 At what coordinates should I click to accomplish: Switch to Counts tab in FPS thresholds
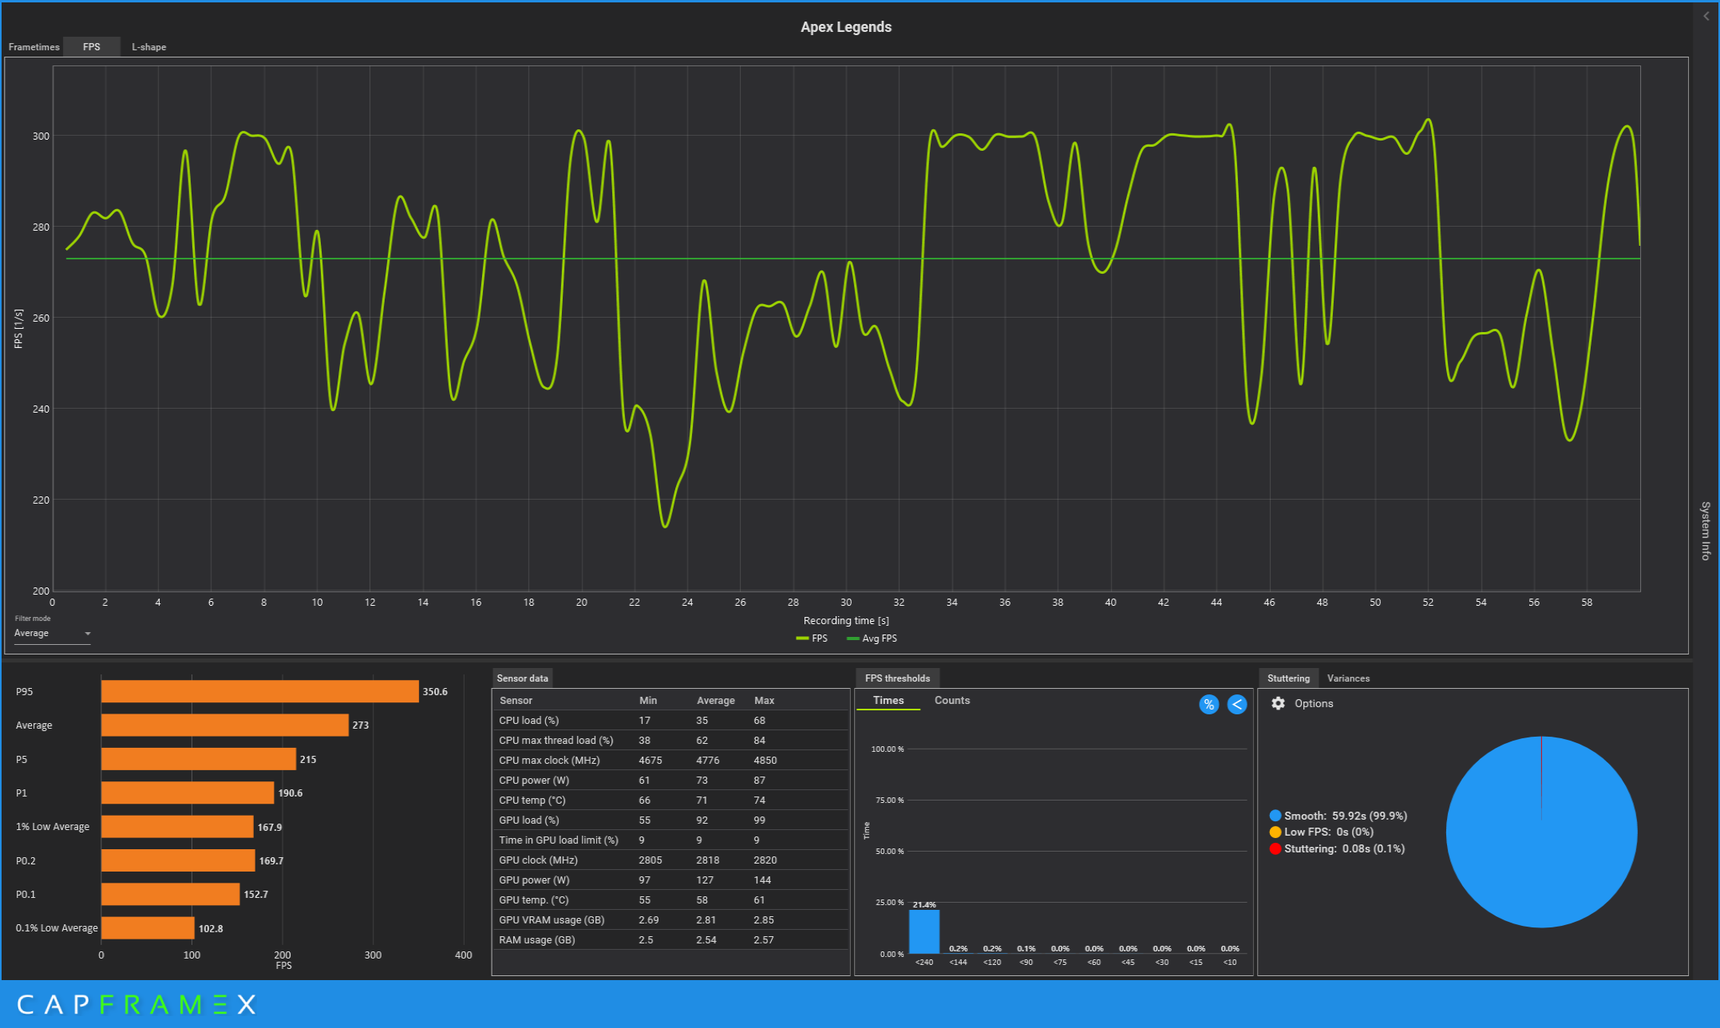(x=952, y=700)
